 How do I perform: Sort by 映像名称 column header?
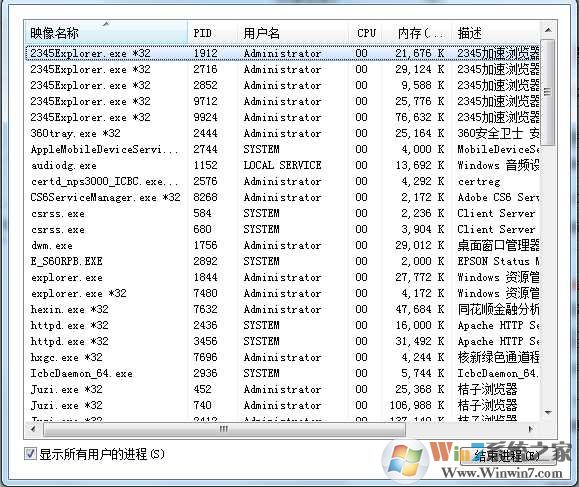pyautogui.click(x=106, y=33)
